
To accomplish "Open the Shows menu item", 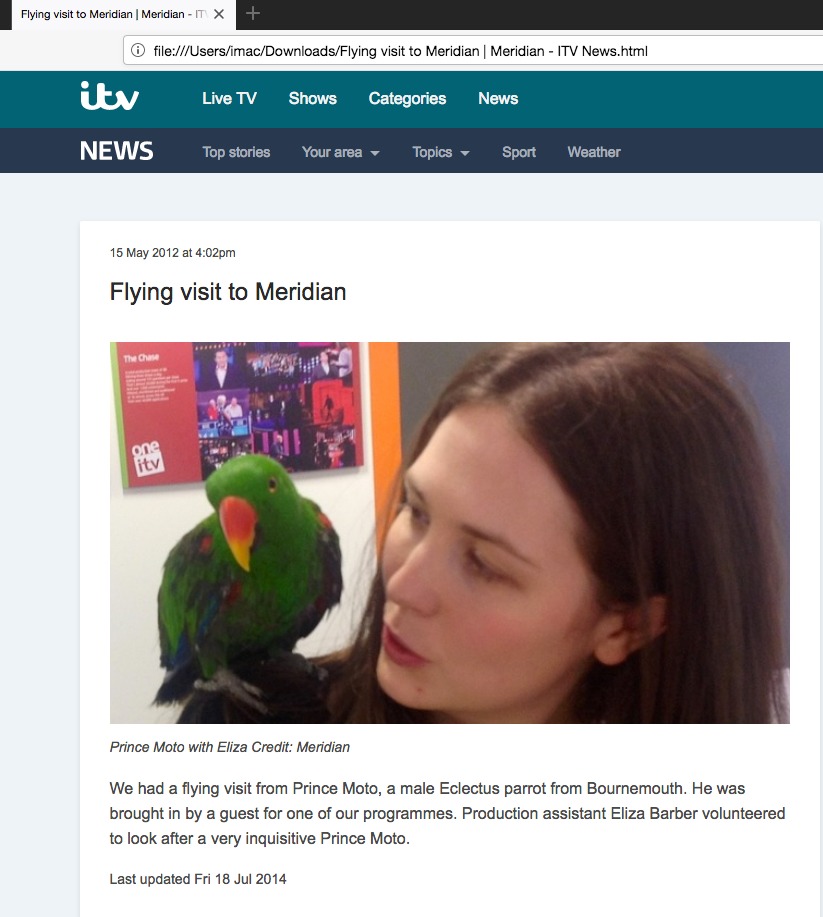I will (x=312, y=98).
